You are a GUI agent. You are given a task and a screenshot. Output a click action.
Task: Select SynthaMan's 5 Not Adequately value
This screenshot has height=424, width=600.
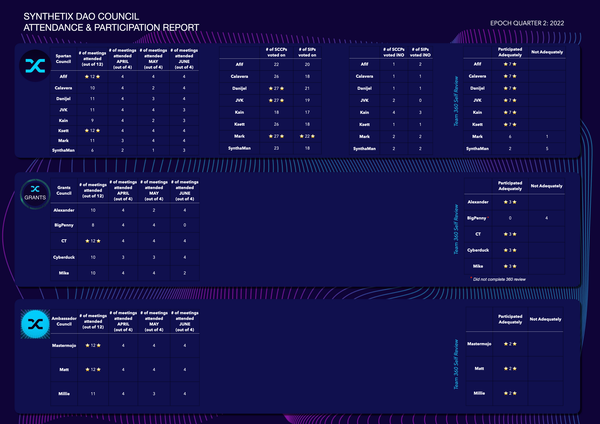coord(547,148)
